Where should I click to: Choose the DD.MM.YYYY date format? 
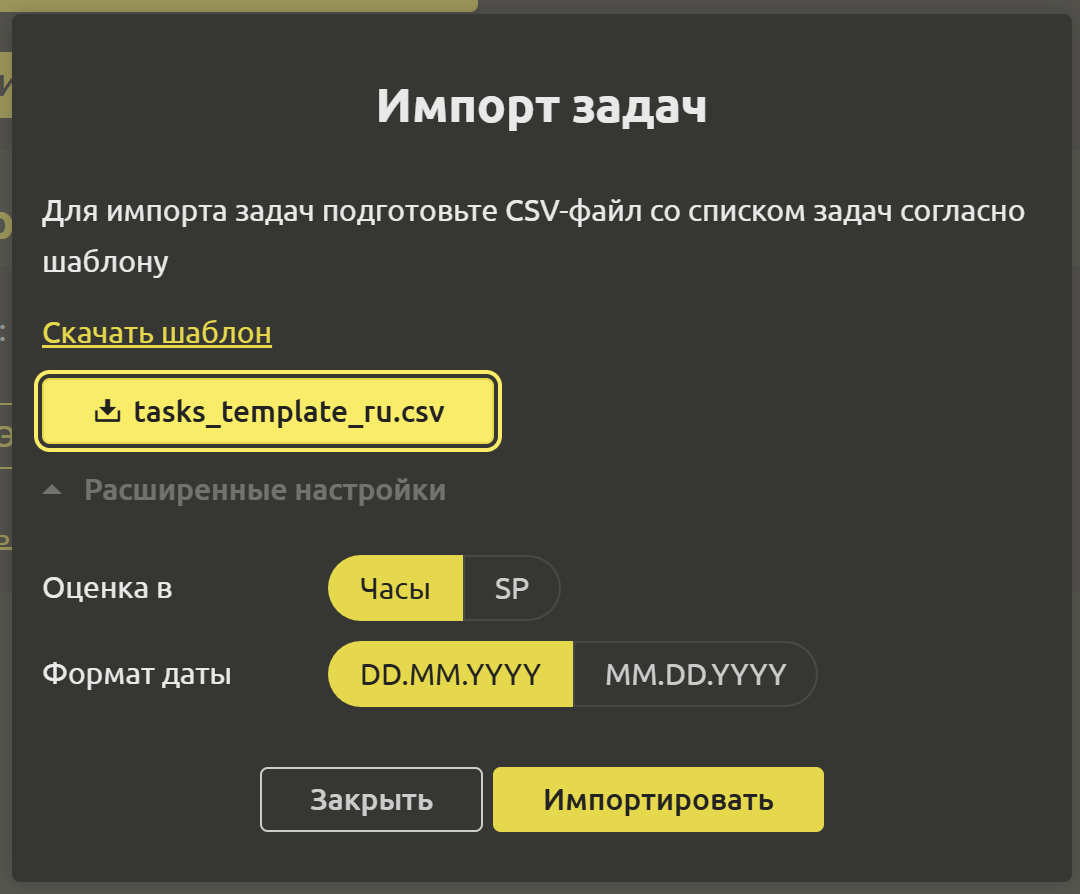tap(450, 674)
